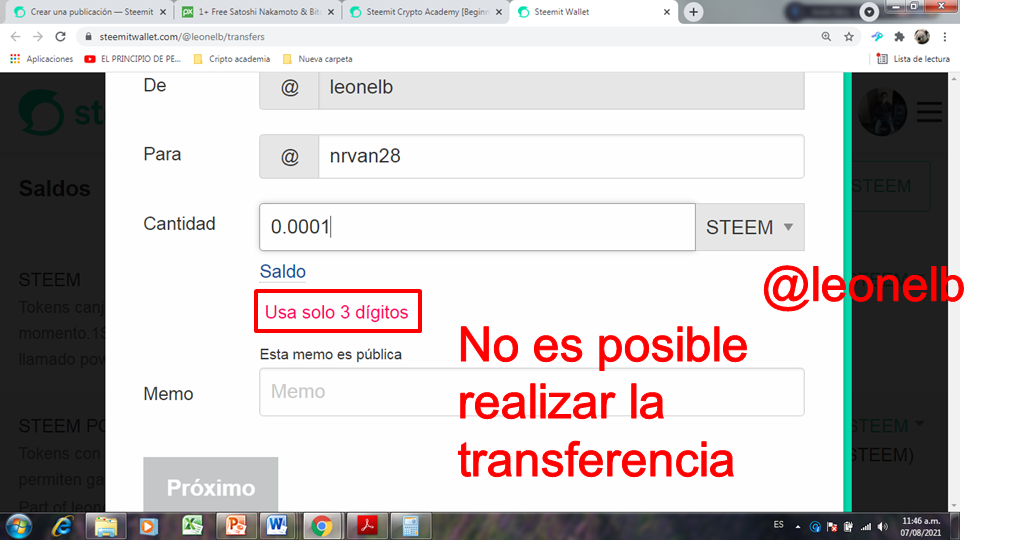
Task: Click the Saldo balance link
Action: pos(283,271)
